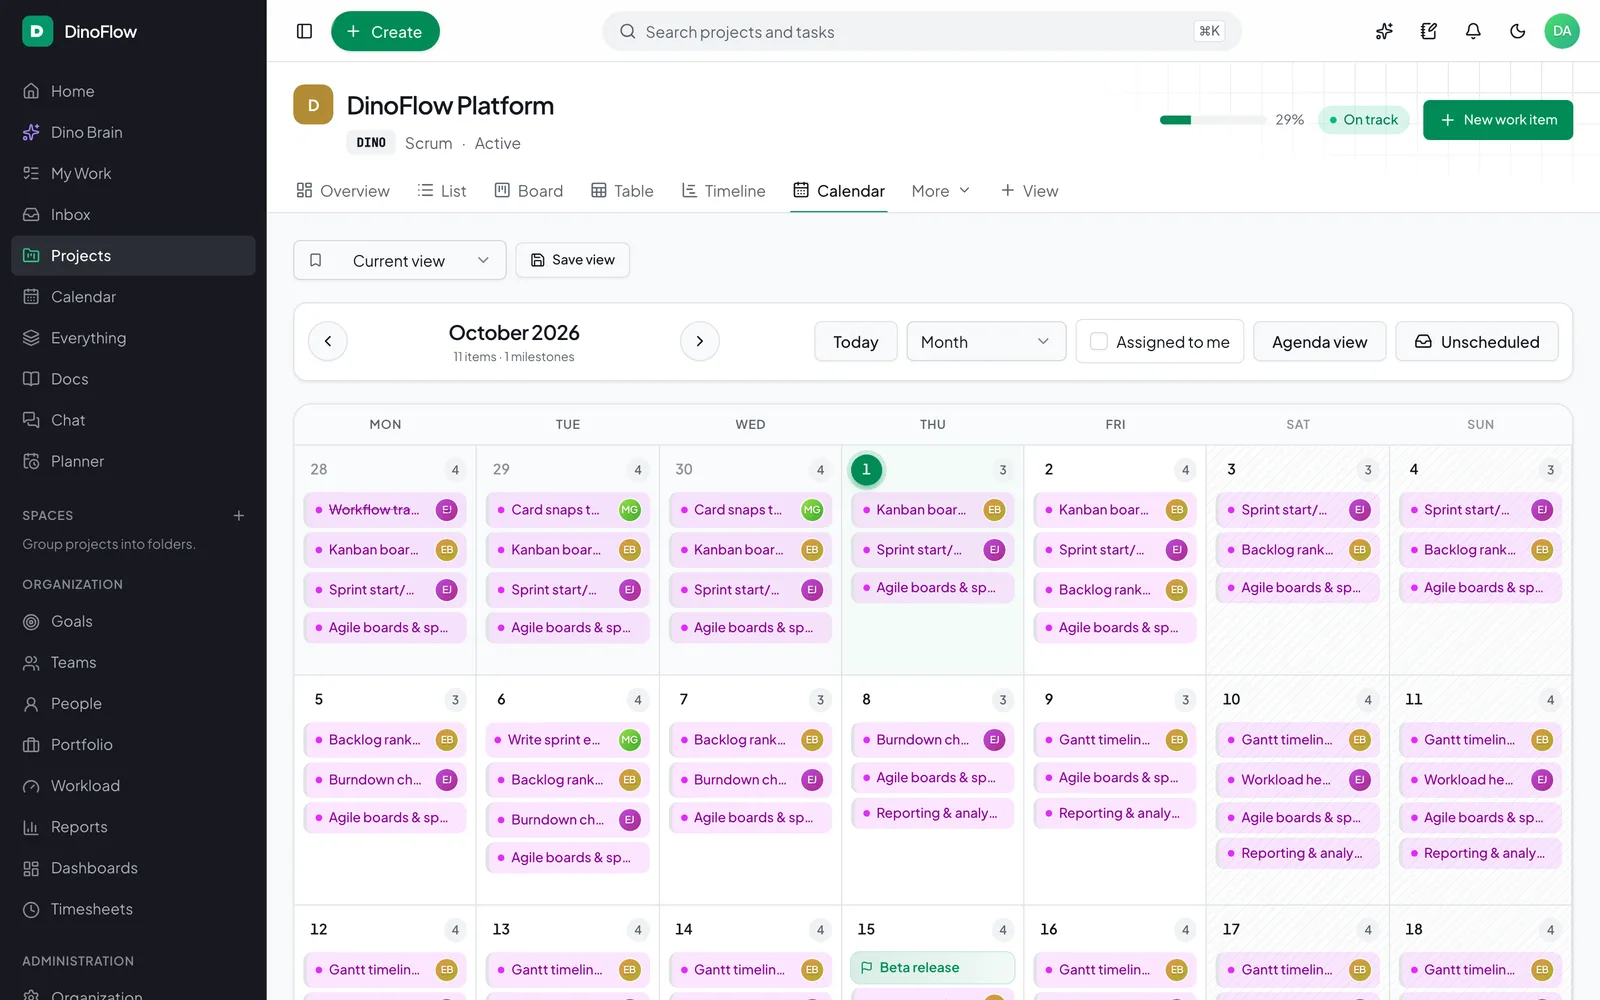The image size is (1600, 1000).
Task: Open the Month view dropdown
Action: [986, 342]
